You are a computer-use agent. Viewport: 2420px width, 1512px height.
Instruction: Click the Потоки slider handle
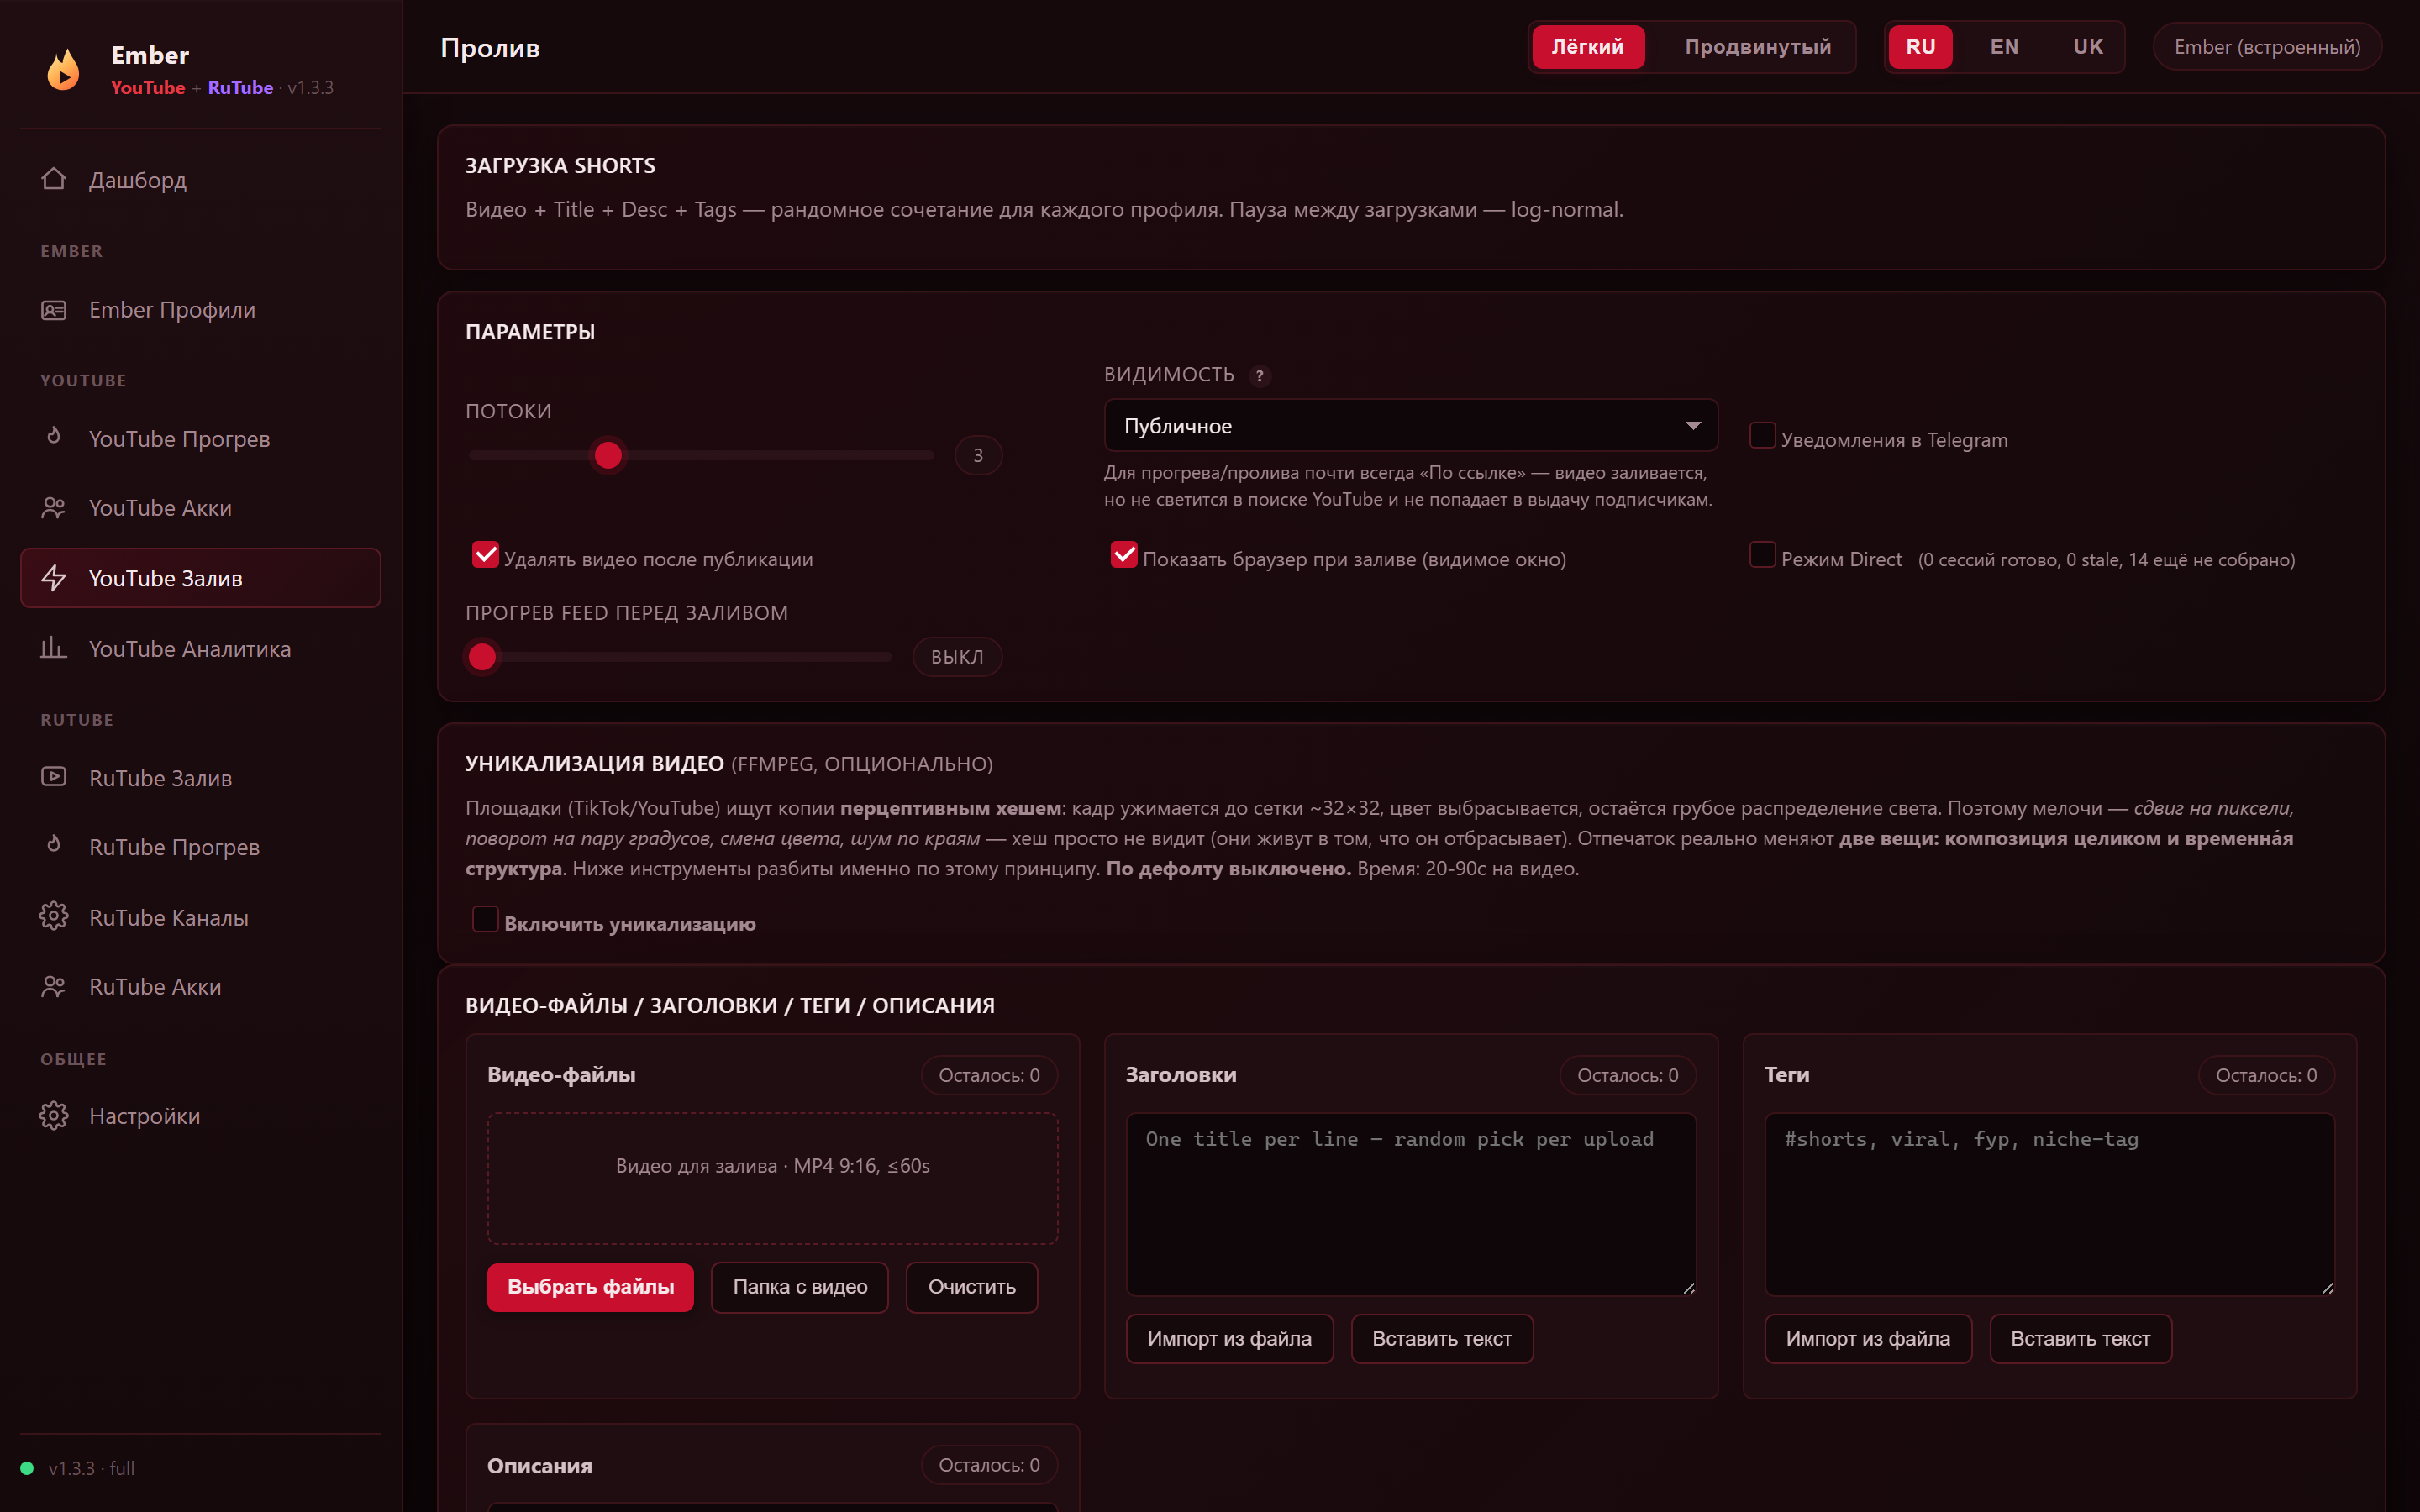pos(608,455)
